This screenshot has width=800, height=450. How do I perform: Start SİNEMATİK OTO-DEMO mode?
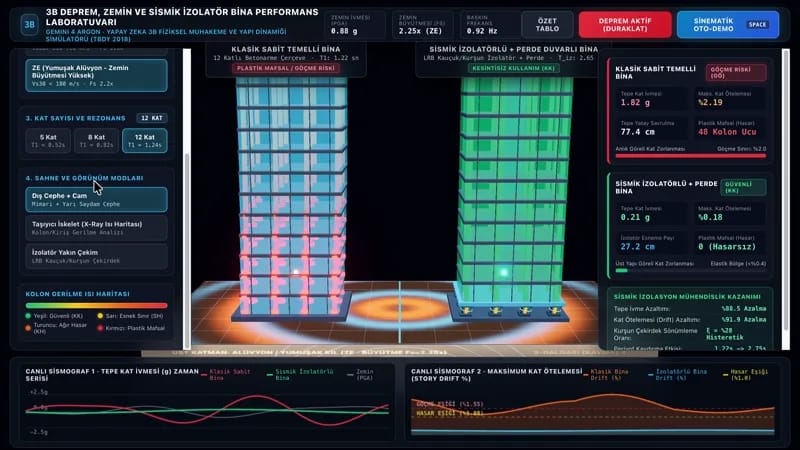[728, 24]
